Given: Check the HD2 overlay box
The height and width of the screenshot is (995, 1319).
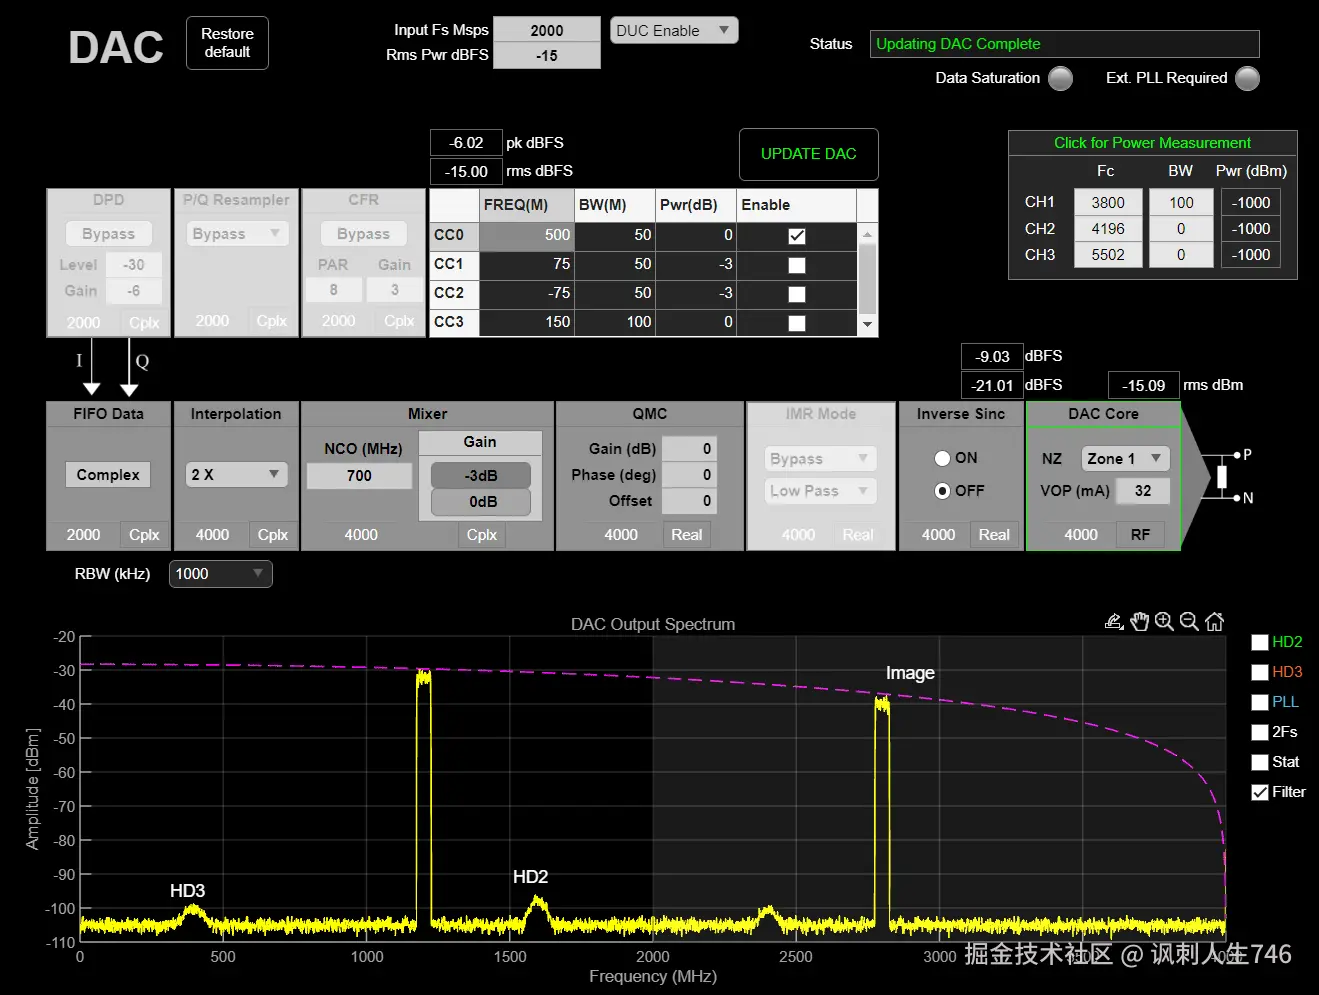Looking at the screenshot, I should pos(1260,643).
